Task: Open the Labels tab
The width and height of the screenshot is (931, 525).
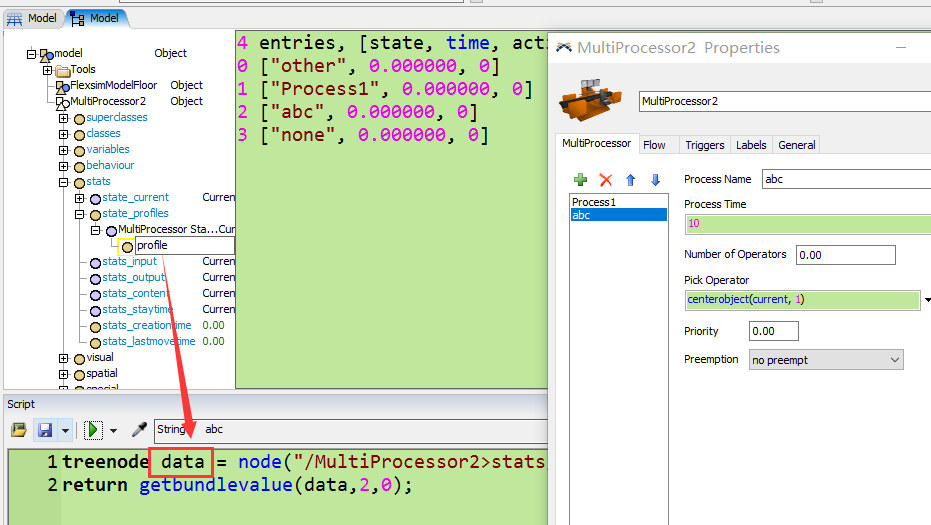Action: (x=750, y=145)
